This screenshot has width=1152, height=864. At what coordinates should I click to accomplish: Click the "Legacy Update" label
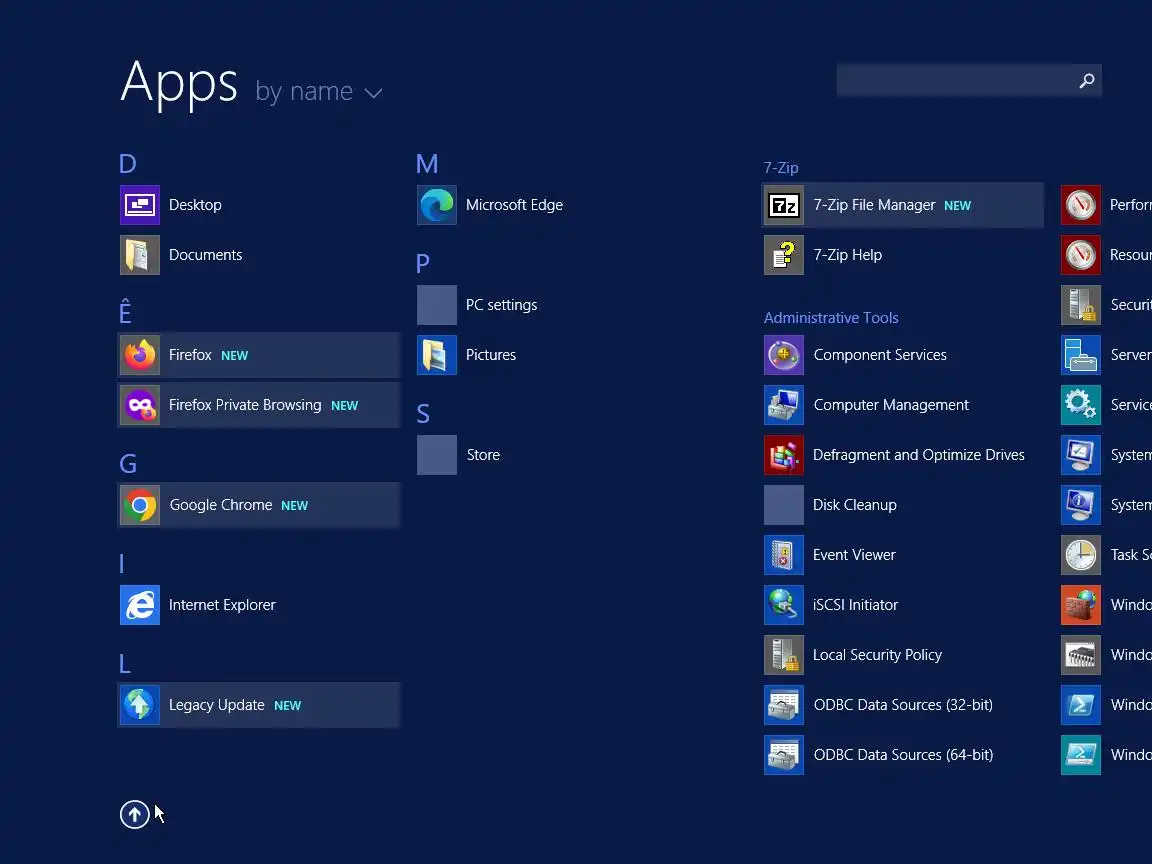pos(216,705)
